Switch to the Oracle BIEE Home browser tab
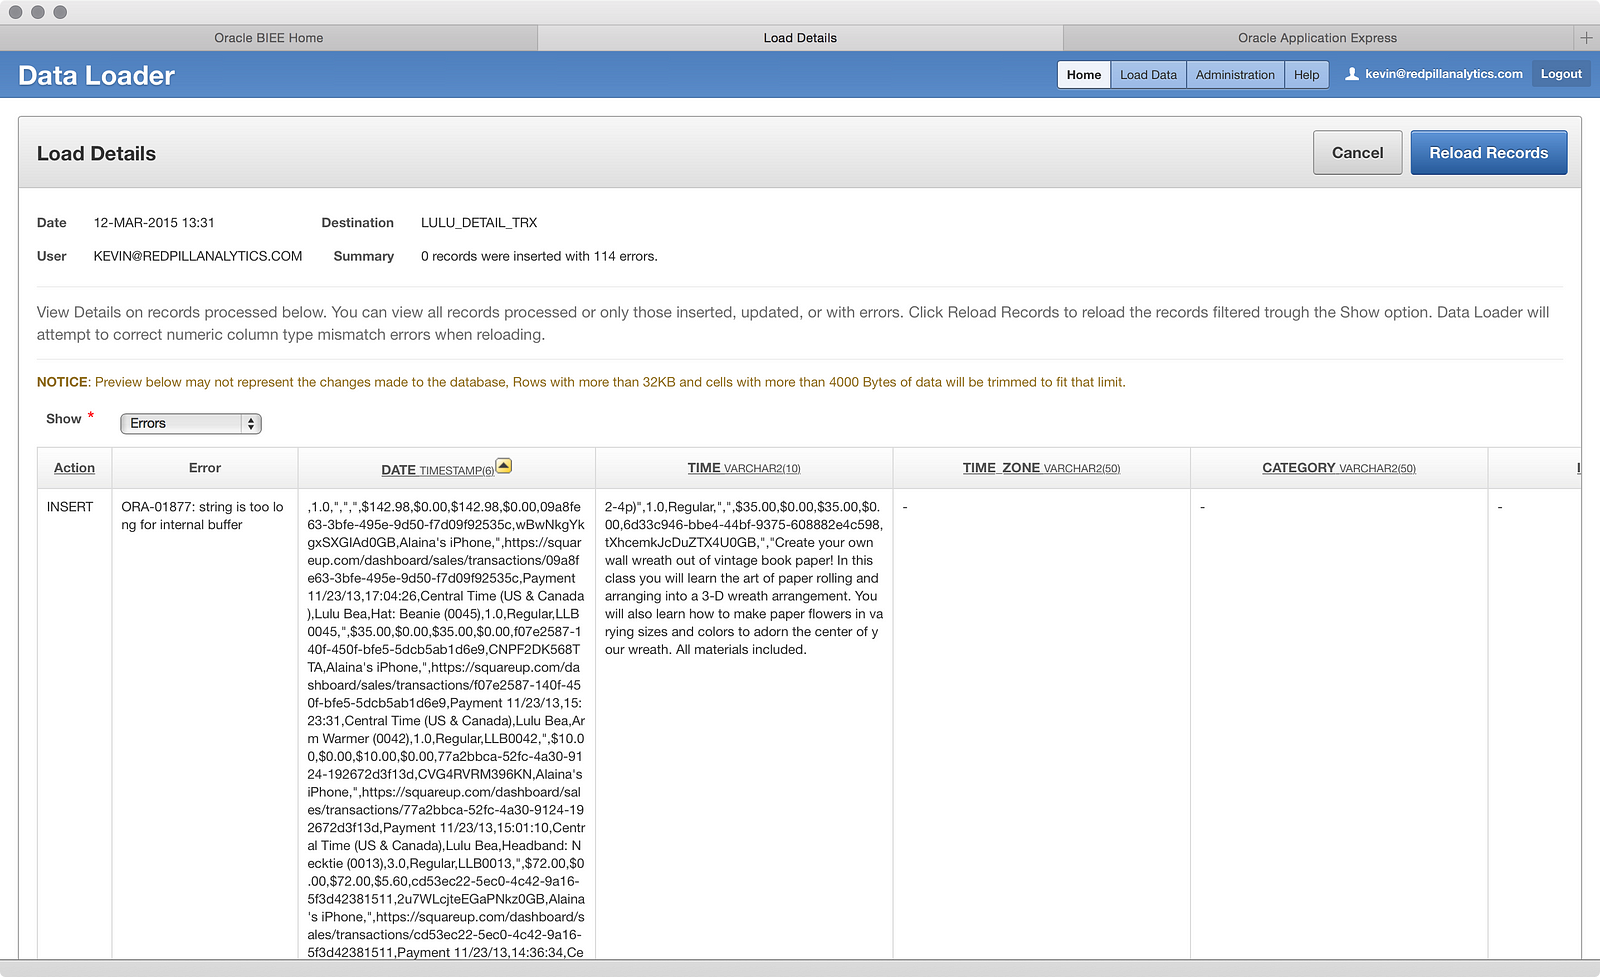This screenshot has height=977, width=1600. 268,38
